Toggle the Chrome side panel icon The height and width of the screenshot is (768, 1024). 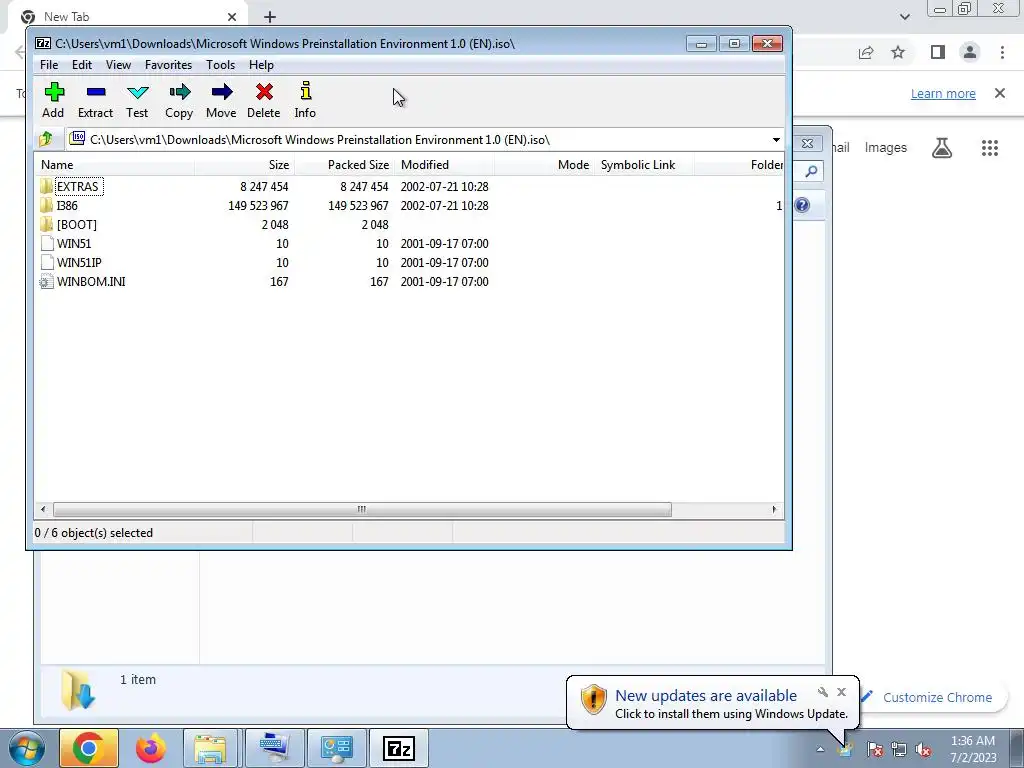click(938, 52)
